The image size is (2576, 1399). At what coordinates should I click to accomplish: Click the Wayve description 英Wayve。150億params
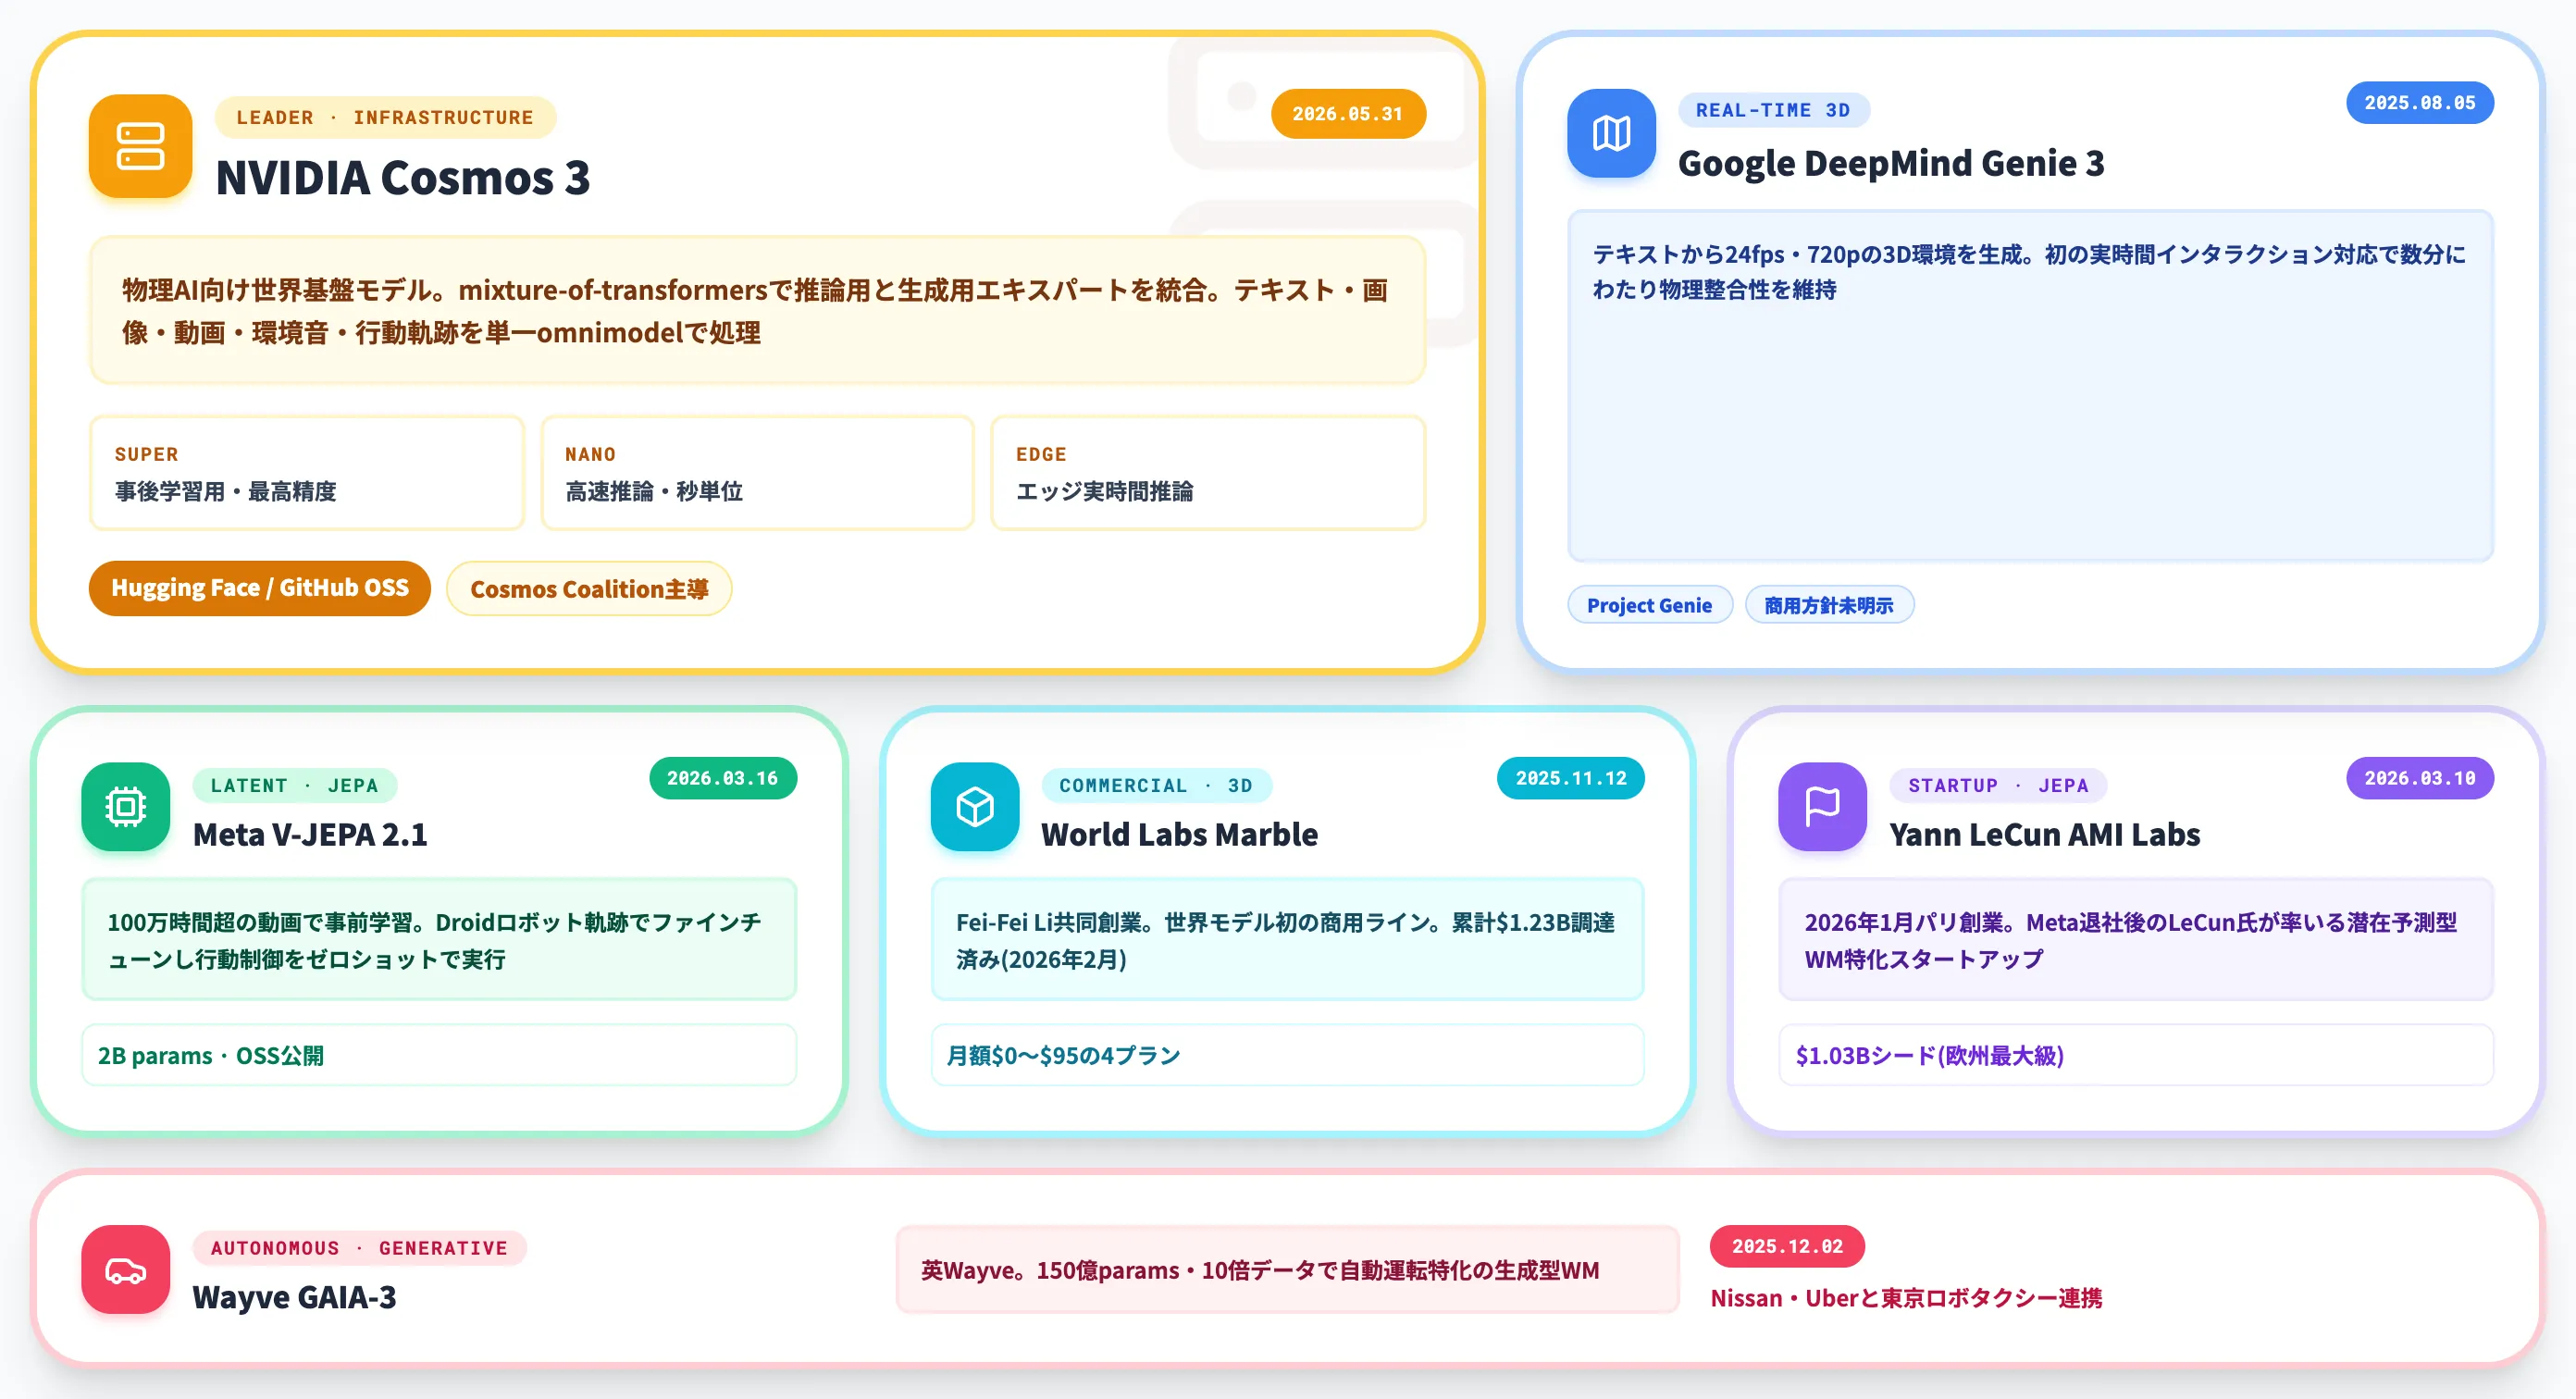[1287, 1270]
